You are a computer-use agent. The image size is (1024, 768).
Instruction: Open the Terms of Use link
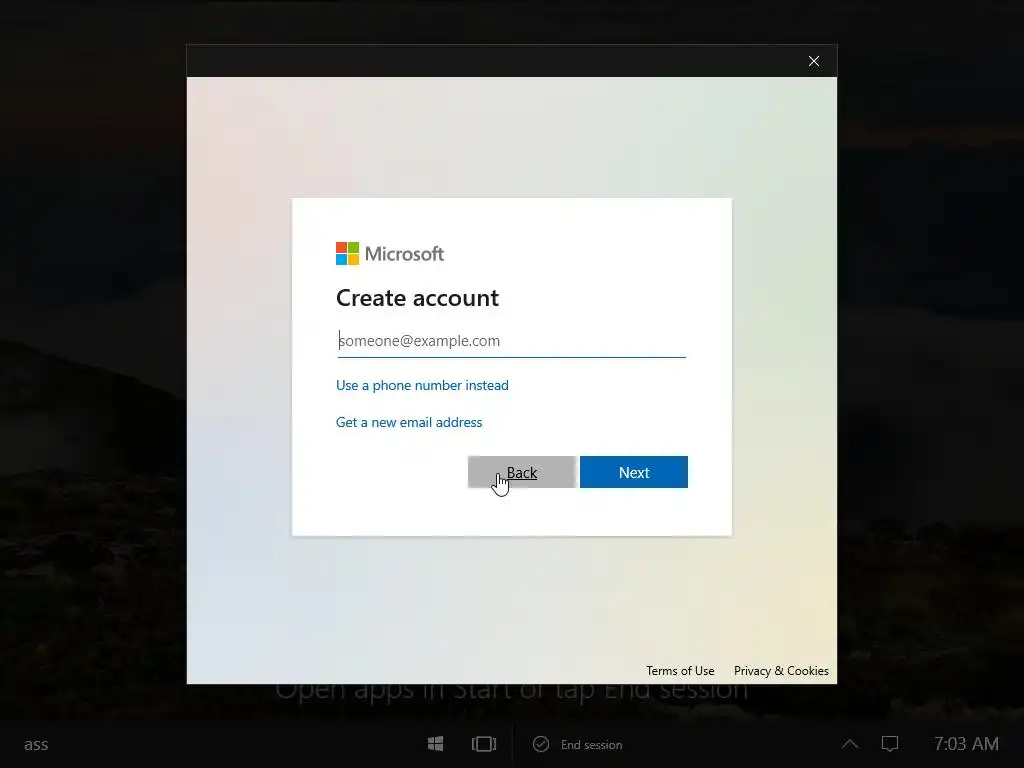click(680, 671)
